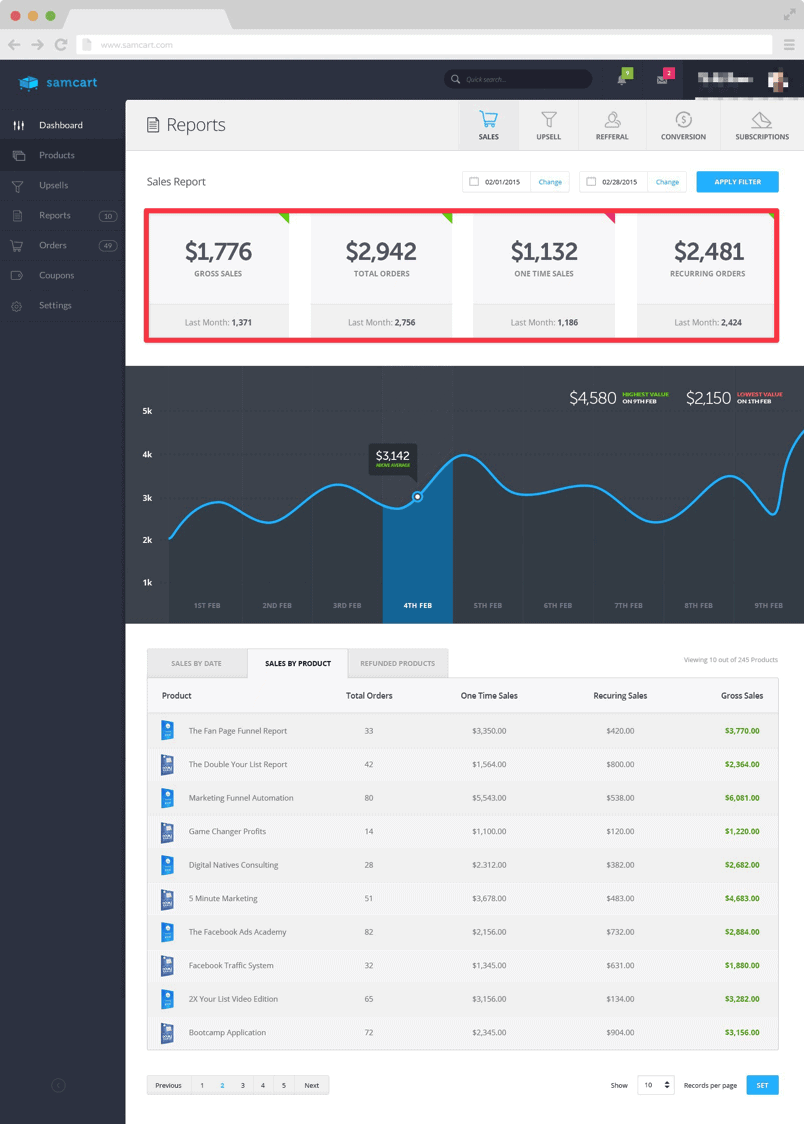
Task: Switch to Sales By Date tab
Action: 196,664
